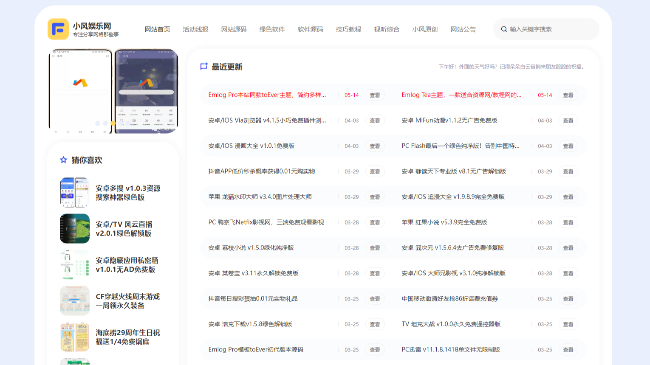
Task: Click 查看 beside the v3.4.0 post
Action: coord(375,197)
